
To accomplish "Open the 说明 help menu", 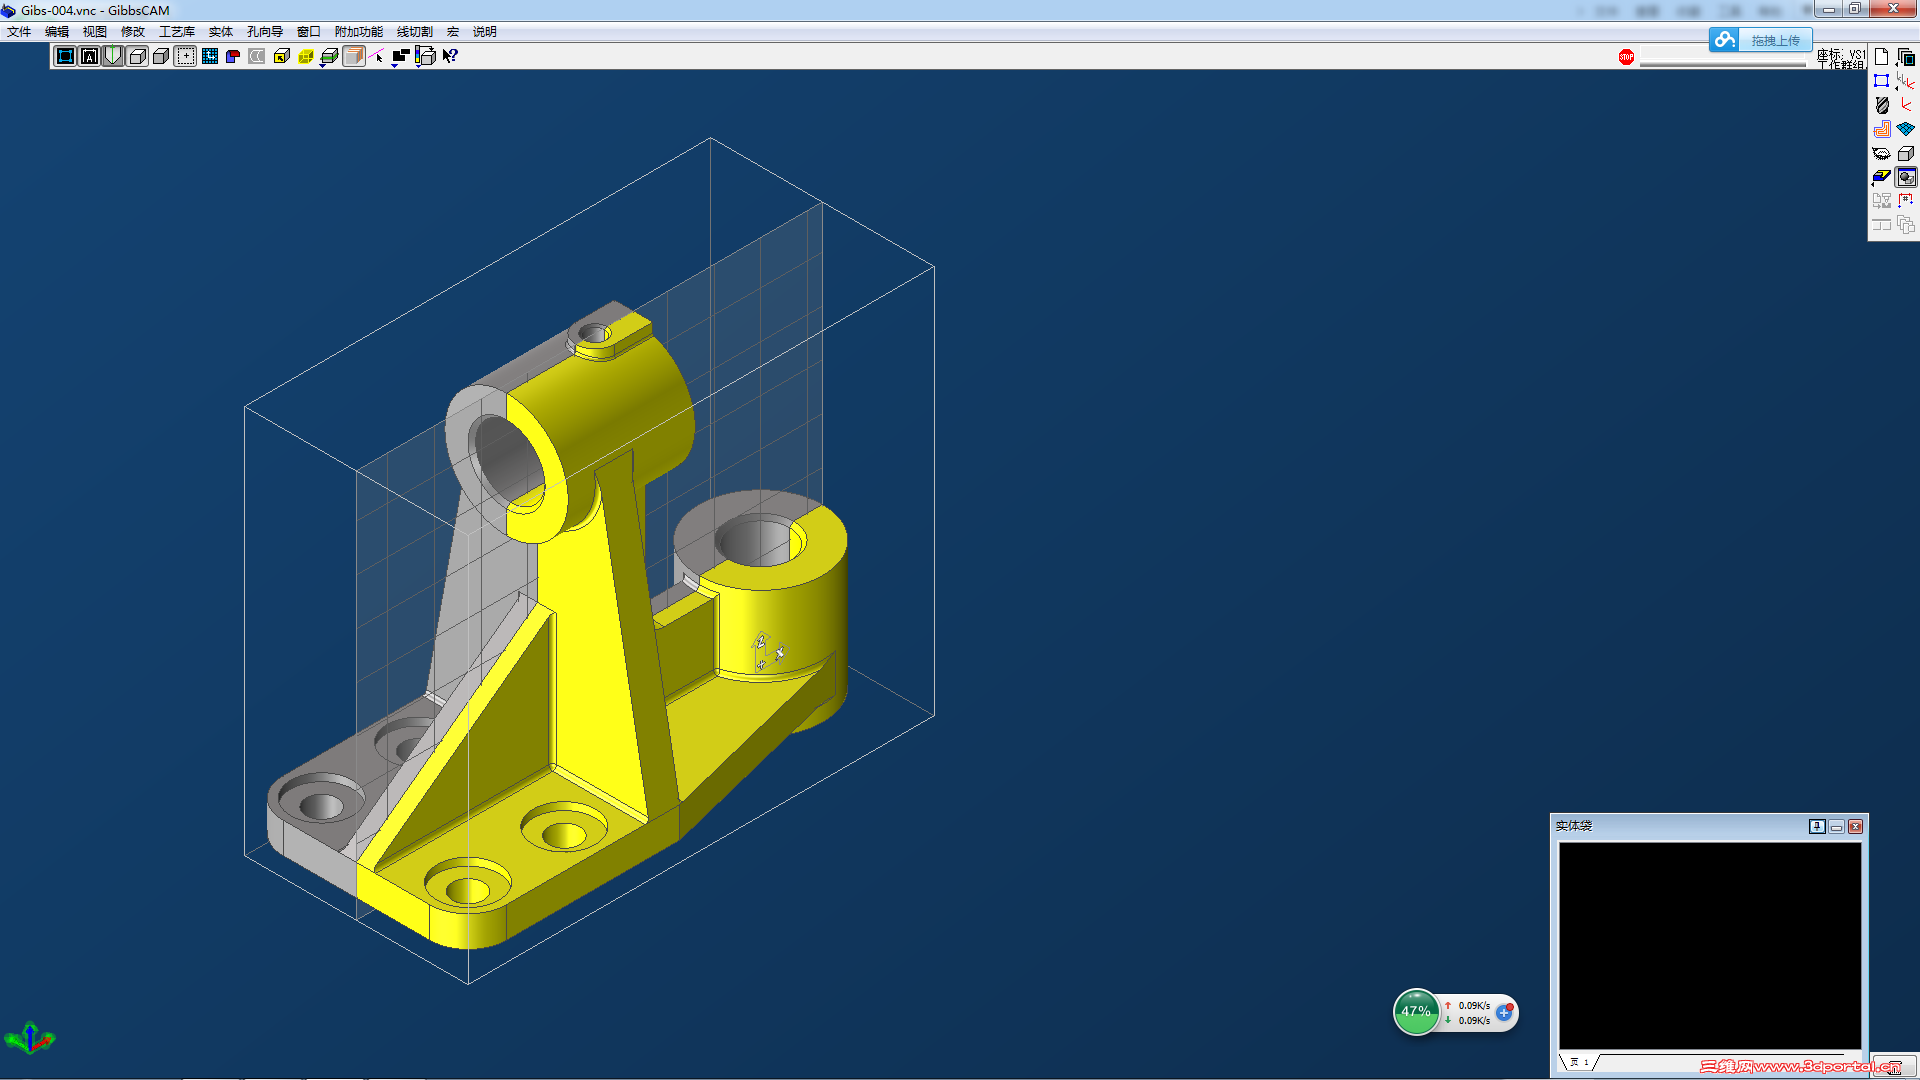I will pyautogui.click(x=485, y=32).
